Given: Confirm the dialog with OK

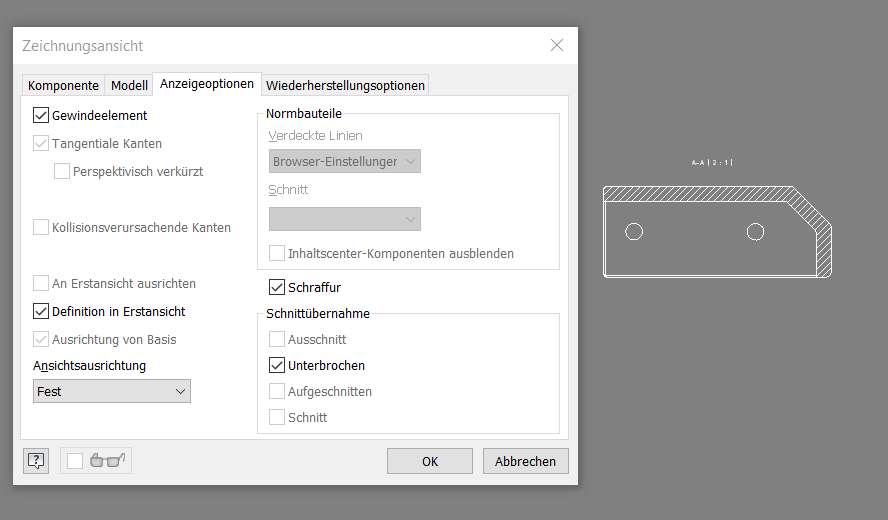Looking at the screenshot, I should point(430,461).
